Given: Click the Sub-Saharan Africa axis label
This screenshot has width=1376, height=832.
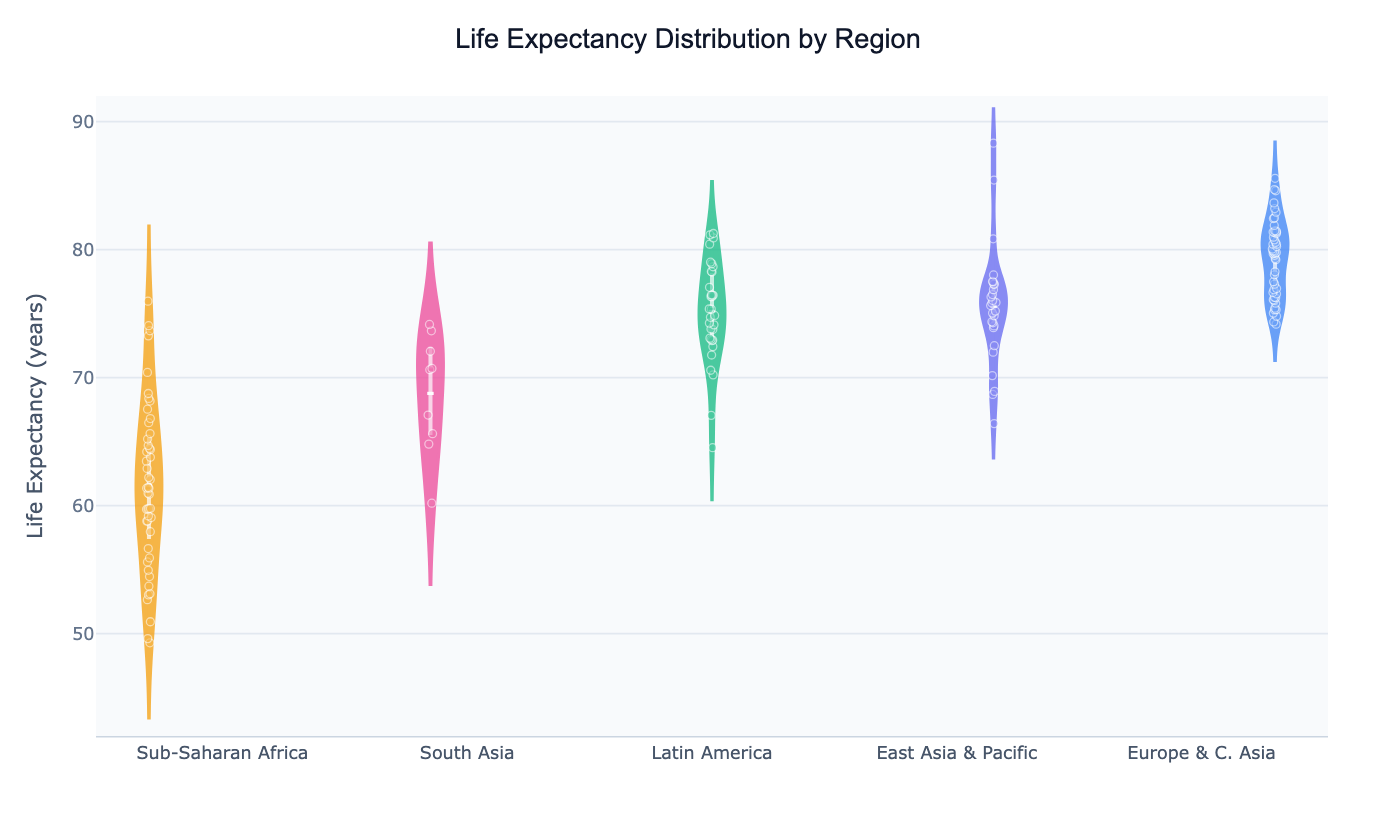Looking at the screenshot, I should (x=222, y=753).
